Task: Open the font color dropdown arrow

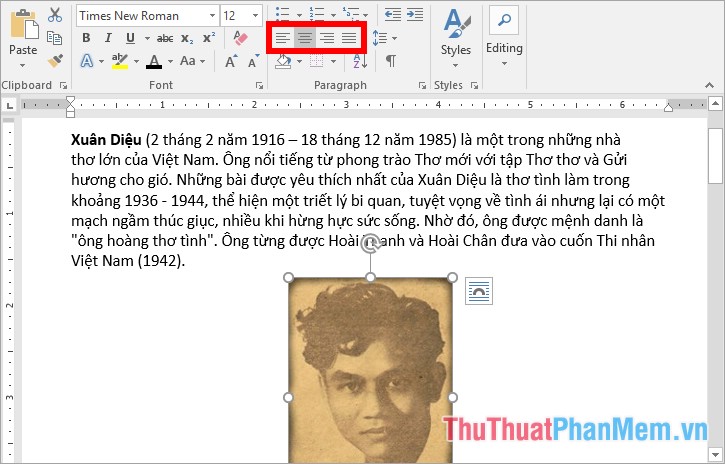Action: coord(170,61)
